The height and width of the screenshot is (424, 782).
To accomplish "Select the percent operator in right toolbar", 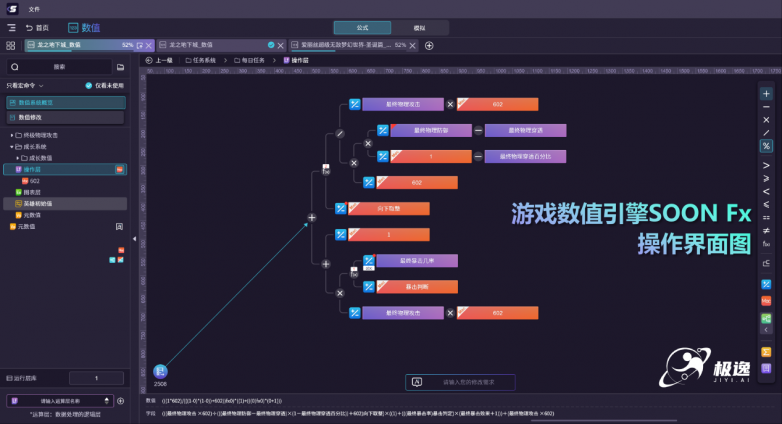I will click(x=766, y=145).
